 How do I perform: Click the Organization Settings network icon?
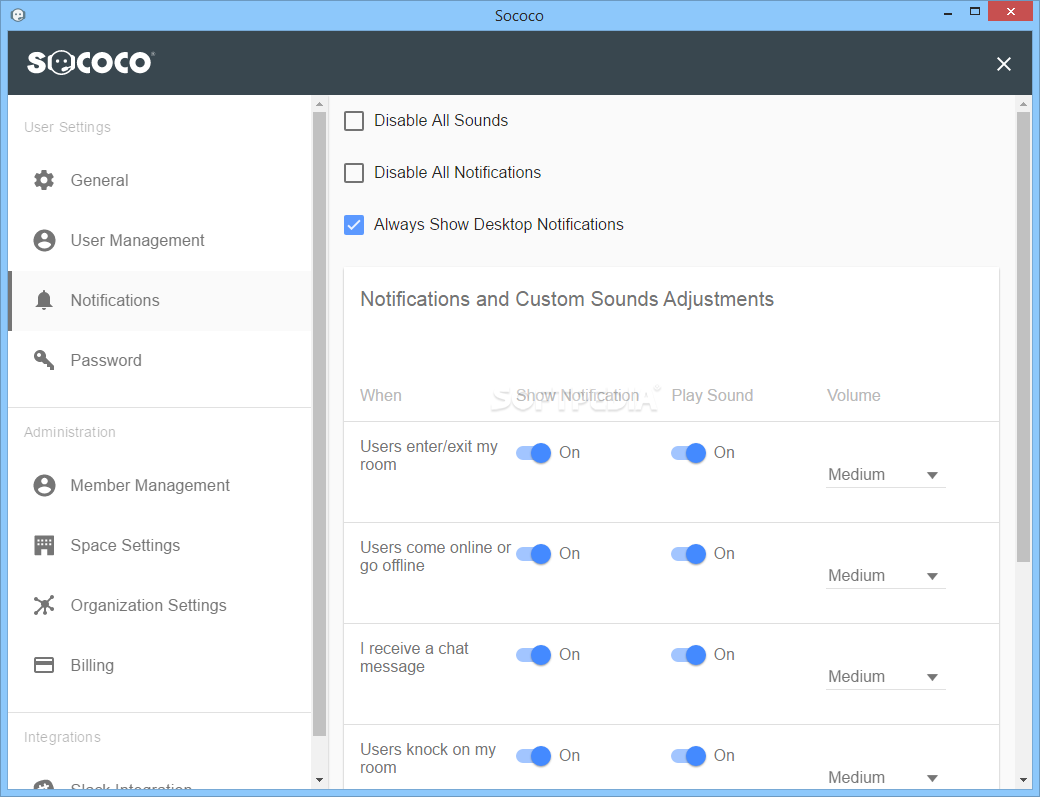pyautogui.click(x=44, y=605)
